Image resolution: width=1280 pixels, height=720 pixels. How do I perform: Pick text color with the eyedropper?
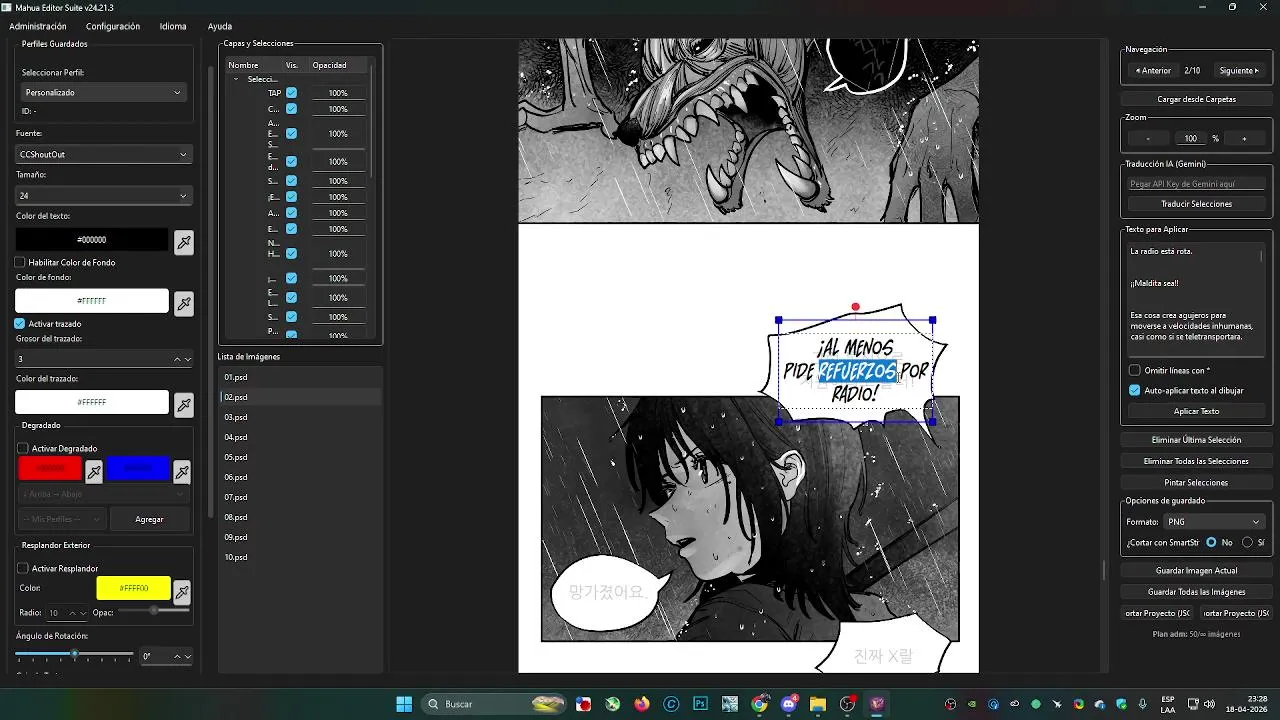coord(184,241)
